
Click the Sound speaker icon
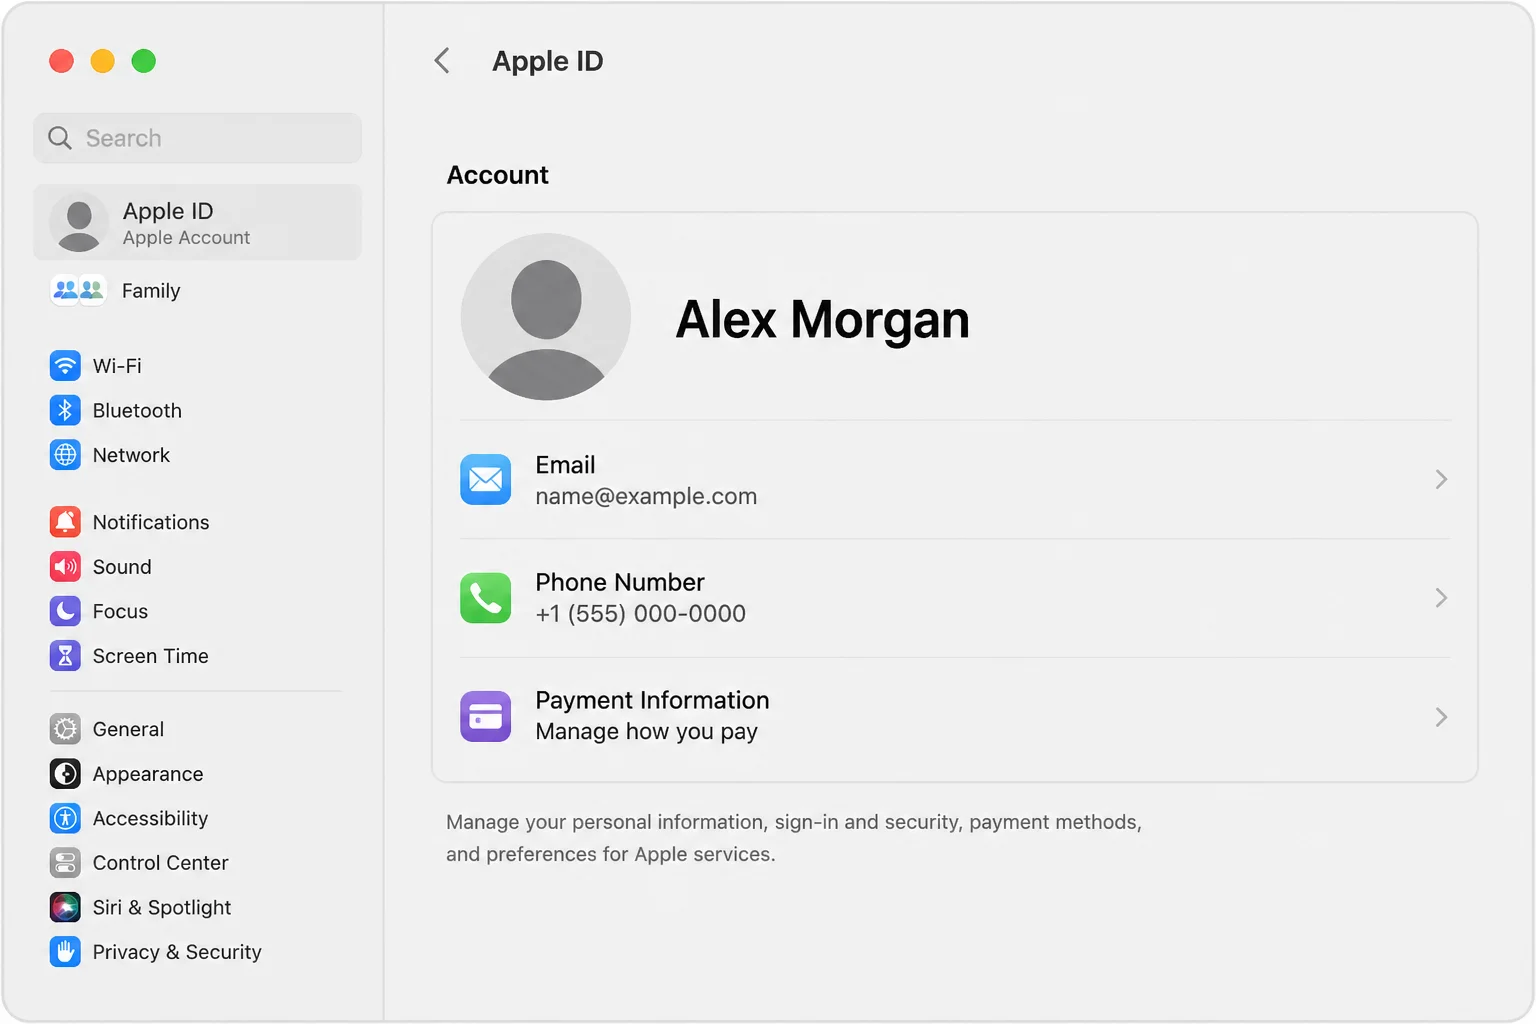(x=65, y=567)
